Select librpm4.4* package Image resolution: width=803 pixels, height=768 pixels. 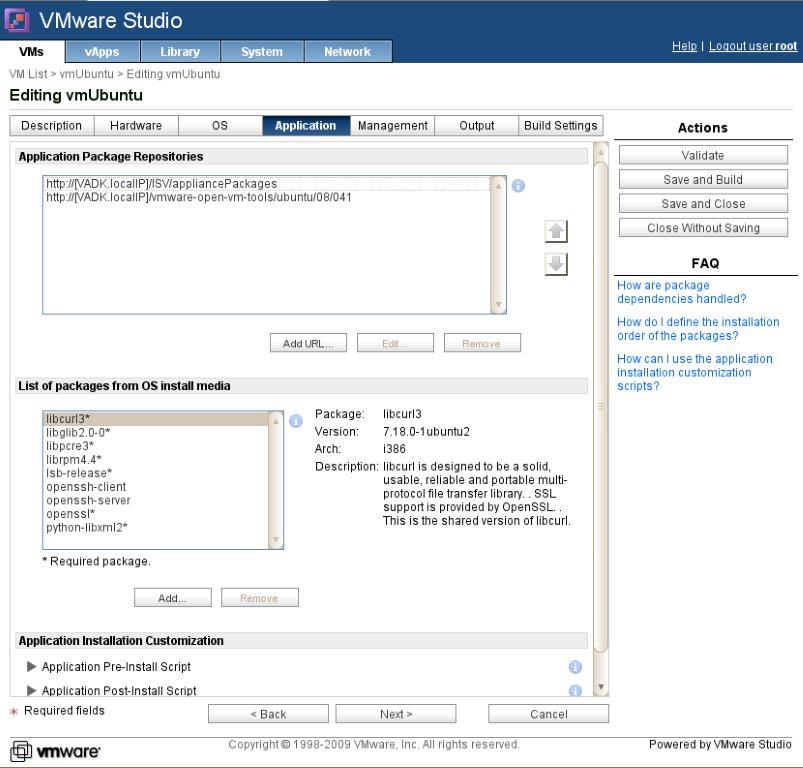point(156,459)
